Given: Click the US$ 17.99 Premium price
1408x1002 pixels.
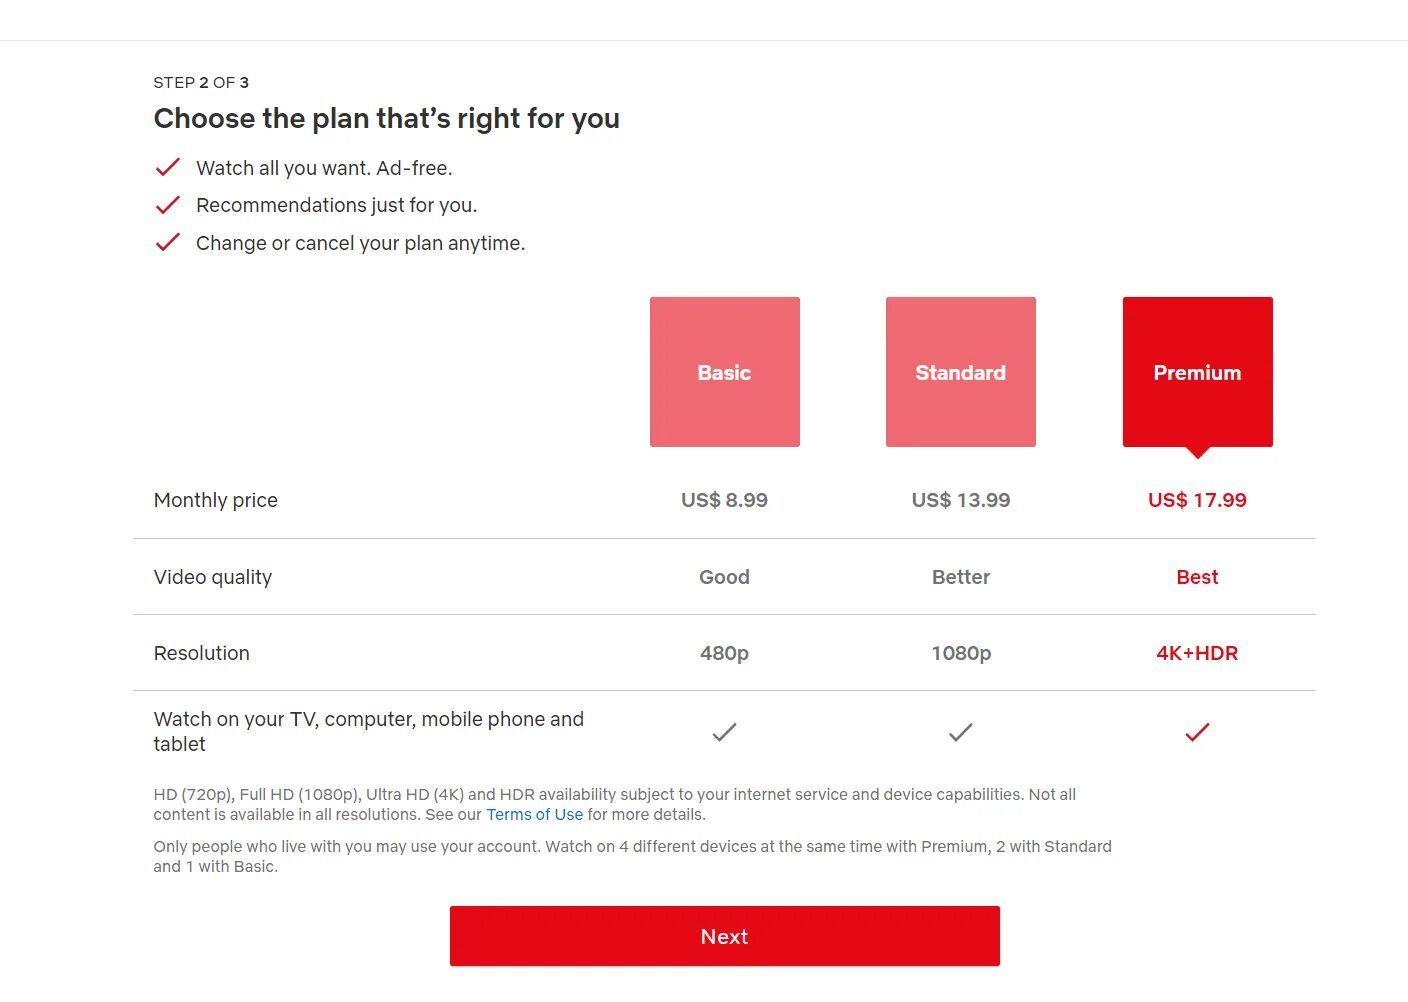Looking at the screenshot, I should [1197, 500].
